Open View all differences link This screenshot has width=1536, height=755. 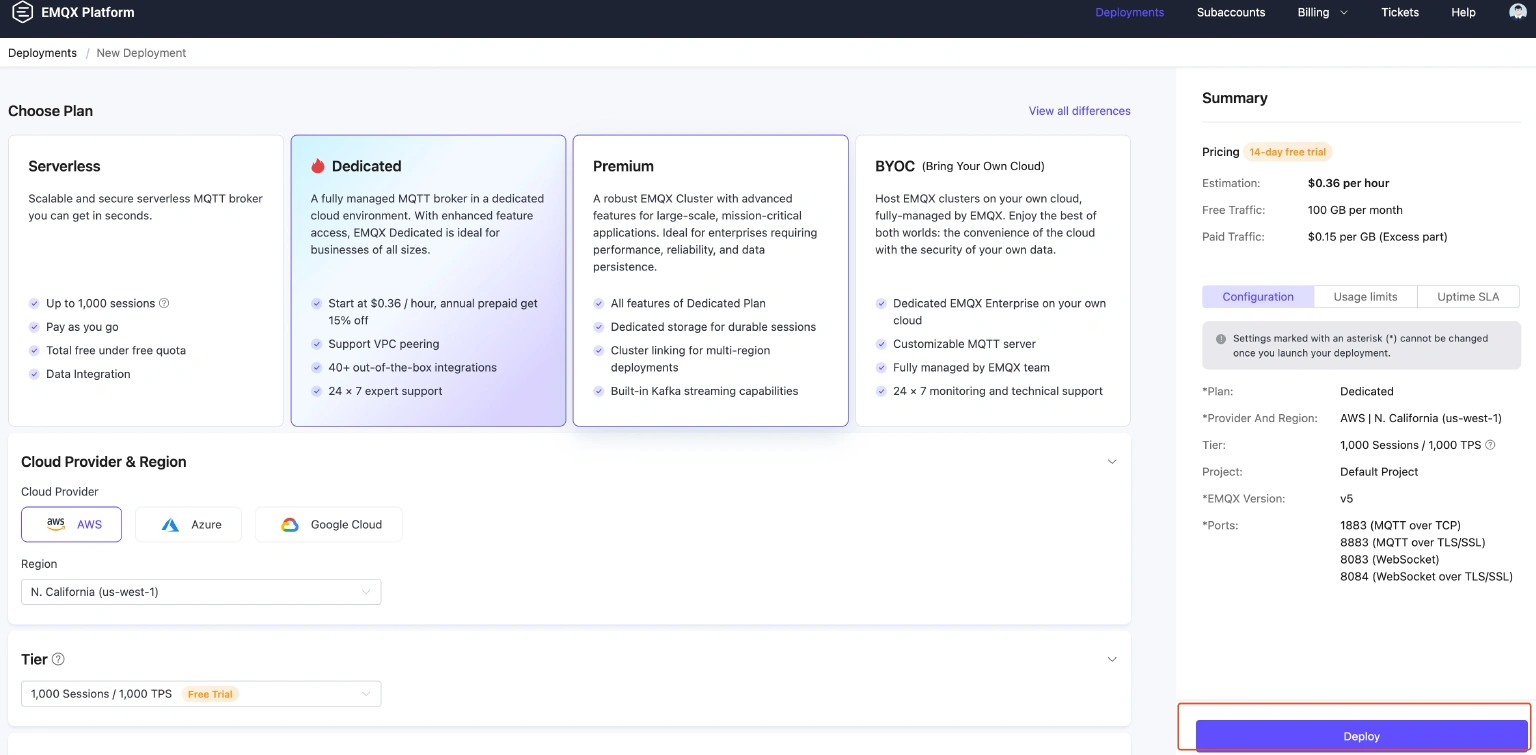pyautogui.click(x=1079, y=111)
